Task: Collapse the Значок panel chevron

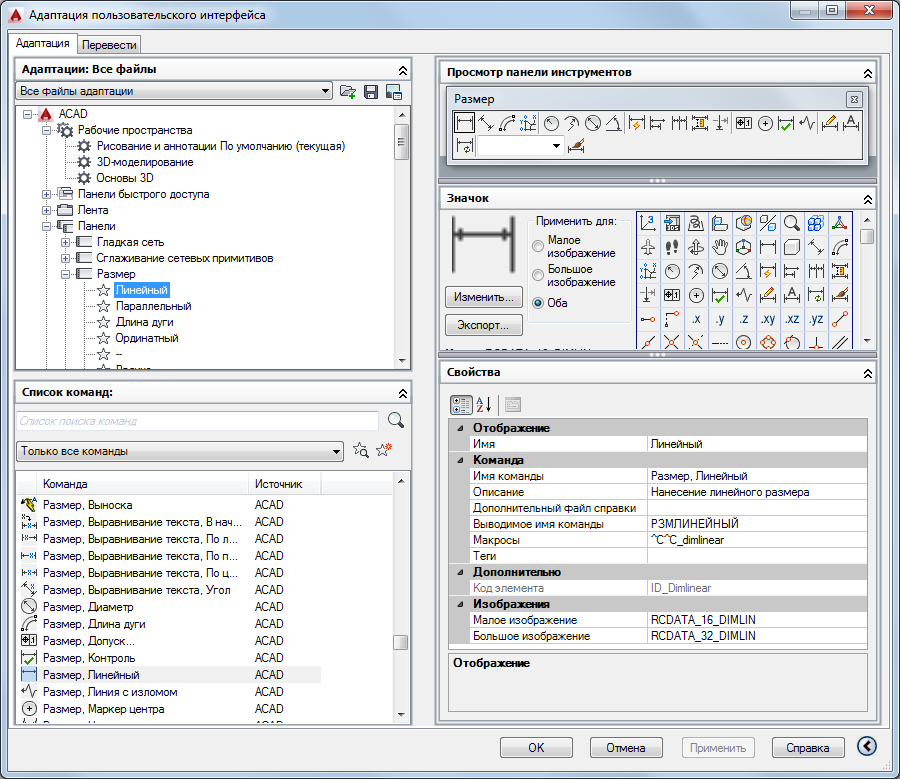Action: pyautogui.click(x=868, y=199)
